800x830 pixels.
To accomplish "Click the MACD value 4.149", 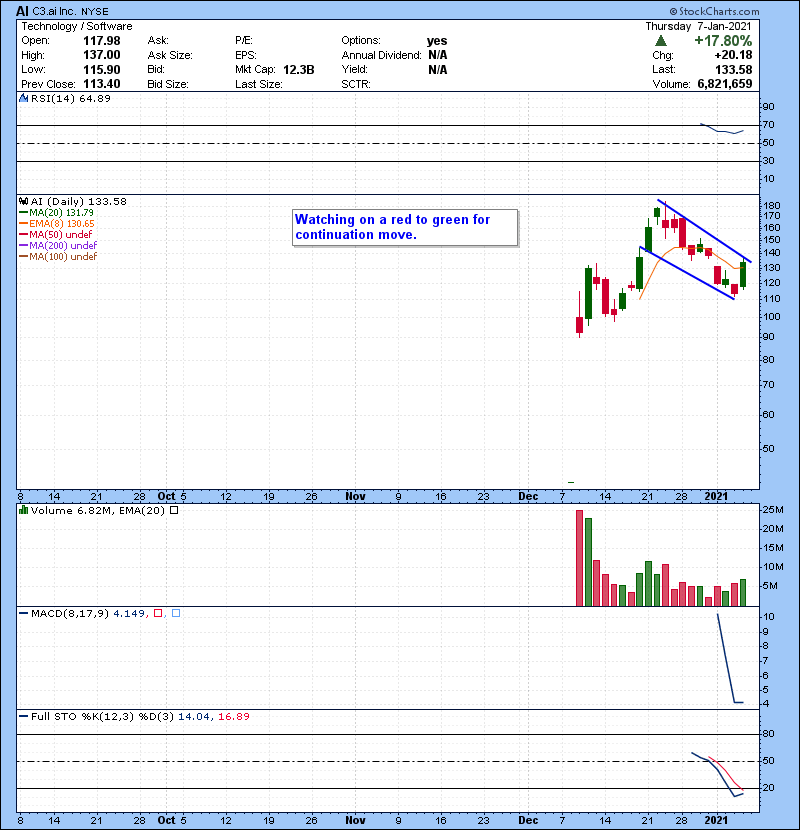I will pyautogui.click(x=129, y=613).
